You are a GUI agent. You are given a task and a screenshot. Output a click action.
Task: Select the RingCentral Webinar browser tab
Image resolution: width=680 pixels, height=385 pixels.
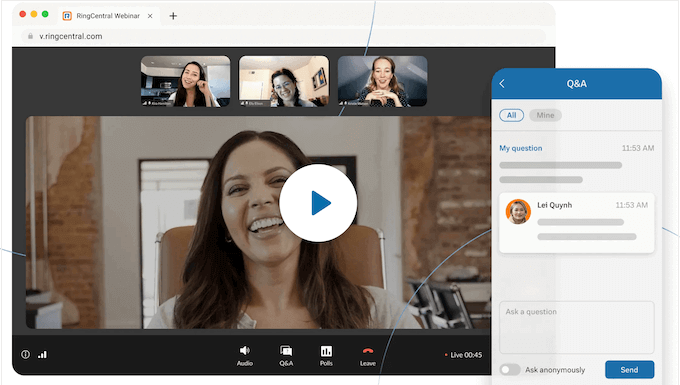click(108, 16)
